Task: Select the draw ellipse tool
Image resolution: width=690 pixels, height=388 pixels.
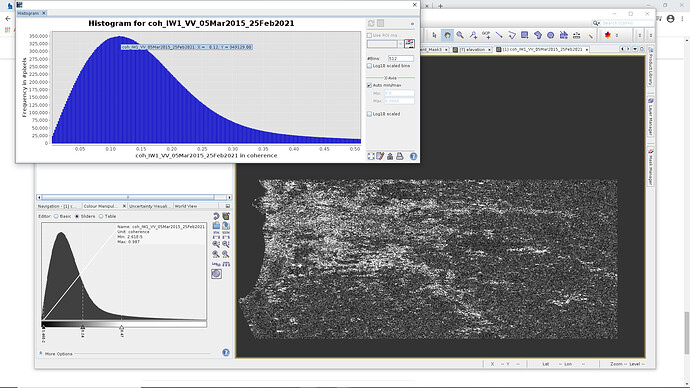Action: coord(551,35)
